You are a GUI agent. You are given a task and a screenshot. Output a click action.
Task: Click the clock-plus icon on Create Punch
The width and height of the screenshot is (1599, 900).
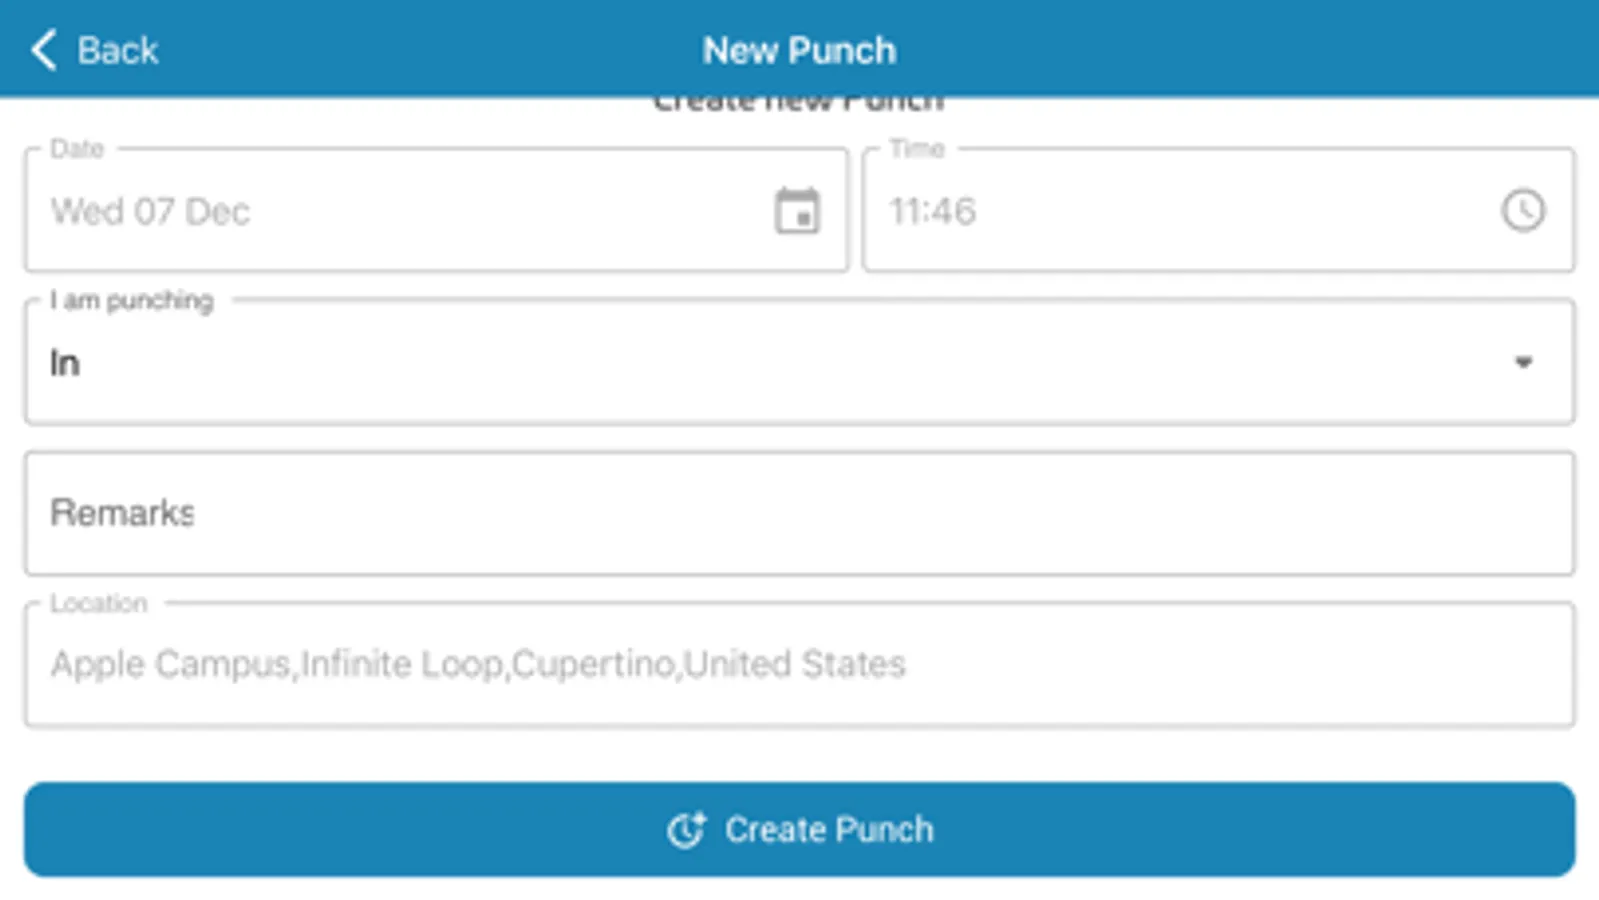point(686,830)
